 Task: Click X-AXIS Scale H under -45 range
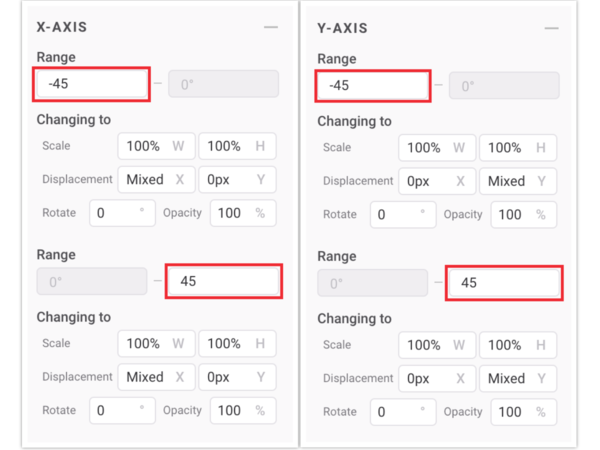(236, 146)
